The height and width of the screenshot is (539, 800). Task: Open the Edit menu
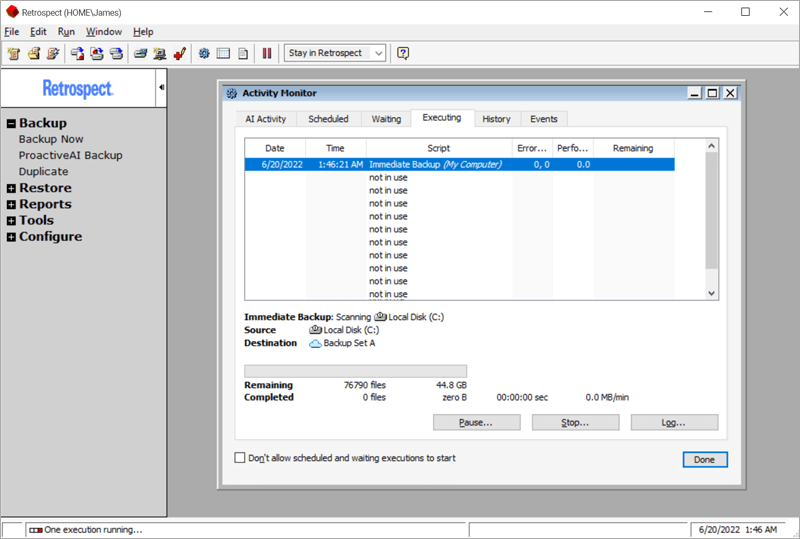(x=38, y=32)
